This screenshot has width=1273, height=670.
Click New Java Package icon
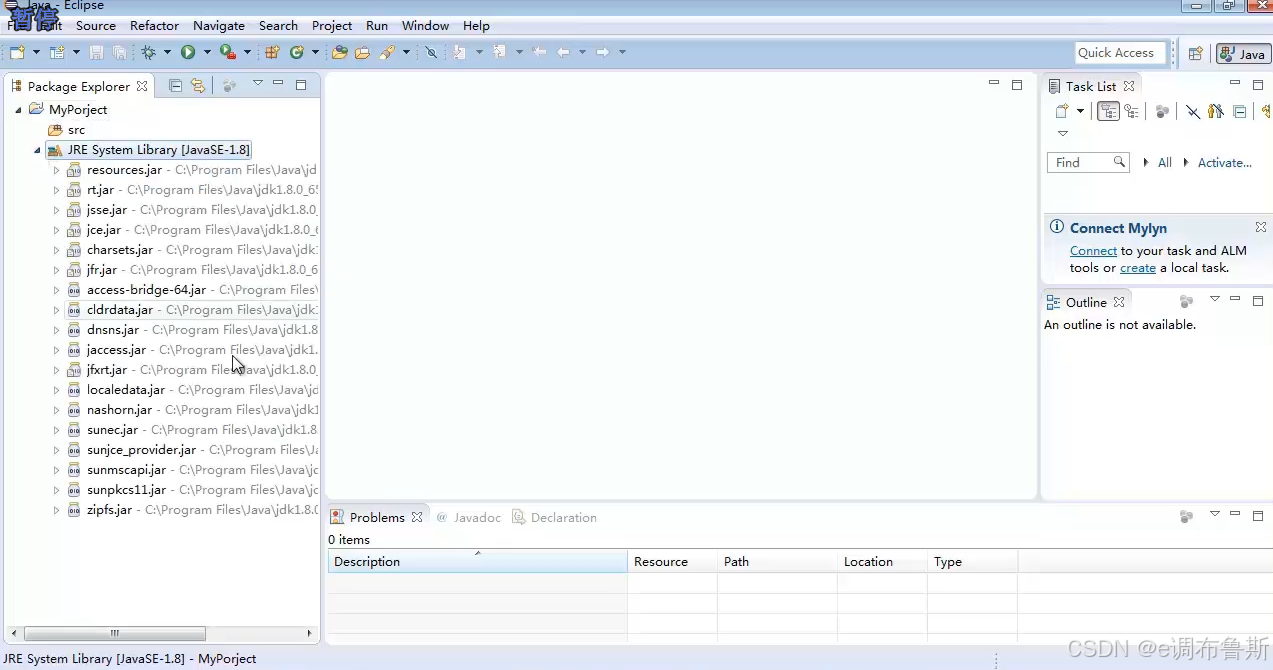point(272,52)
